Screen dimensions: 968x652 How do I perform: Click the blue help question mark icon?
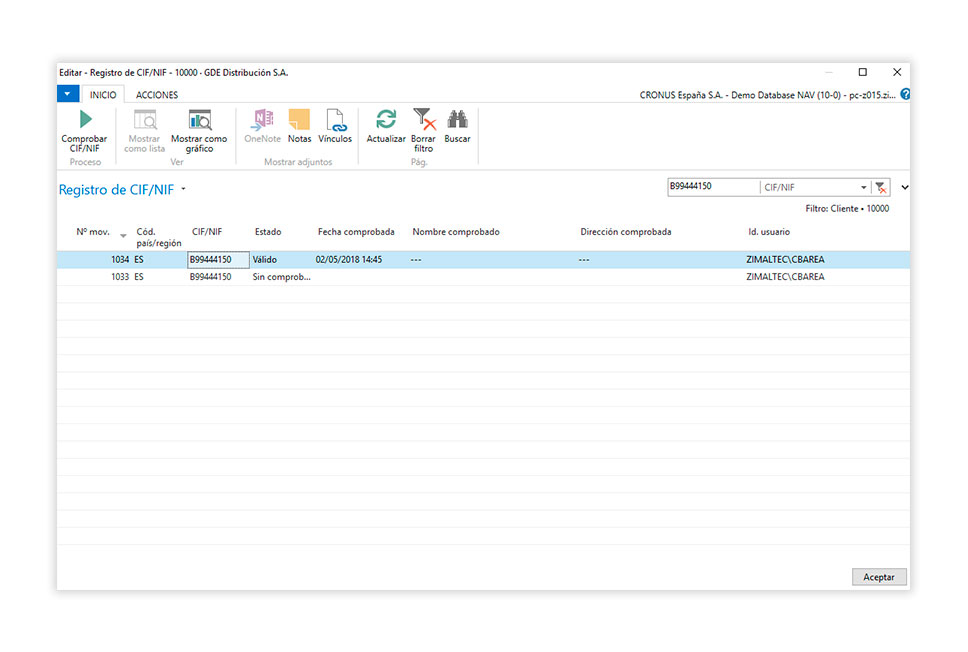coord(905,95)
